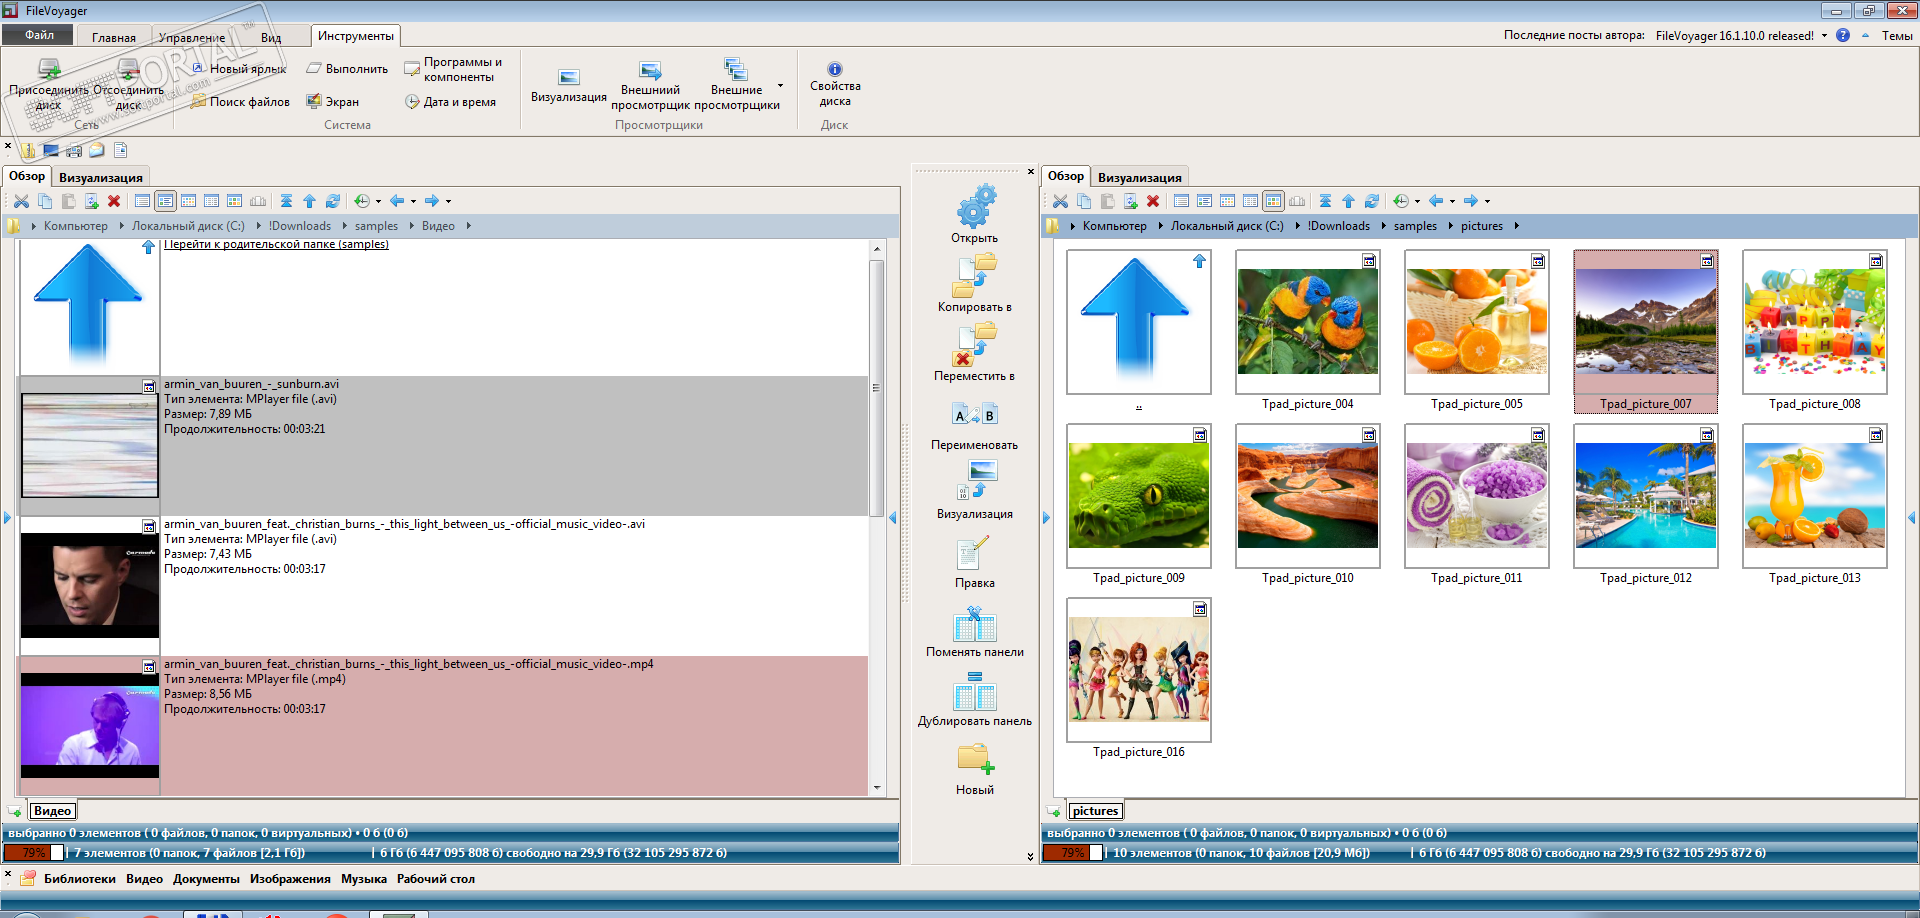
Task: Open the Внешние просмотрщики dropdown arrow
Action: pos(781,86)
